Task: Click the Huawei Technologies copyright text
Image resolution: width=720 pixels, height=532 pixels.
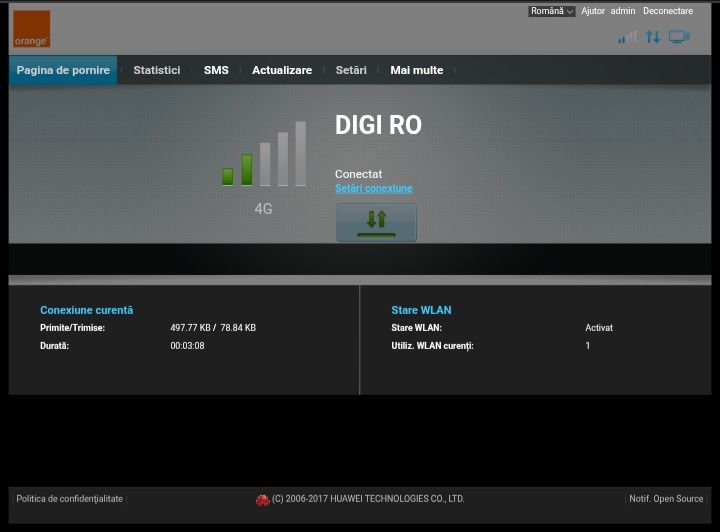Action: click(x=368, y=499)
